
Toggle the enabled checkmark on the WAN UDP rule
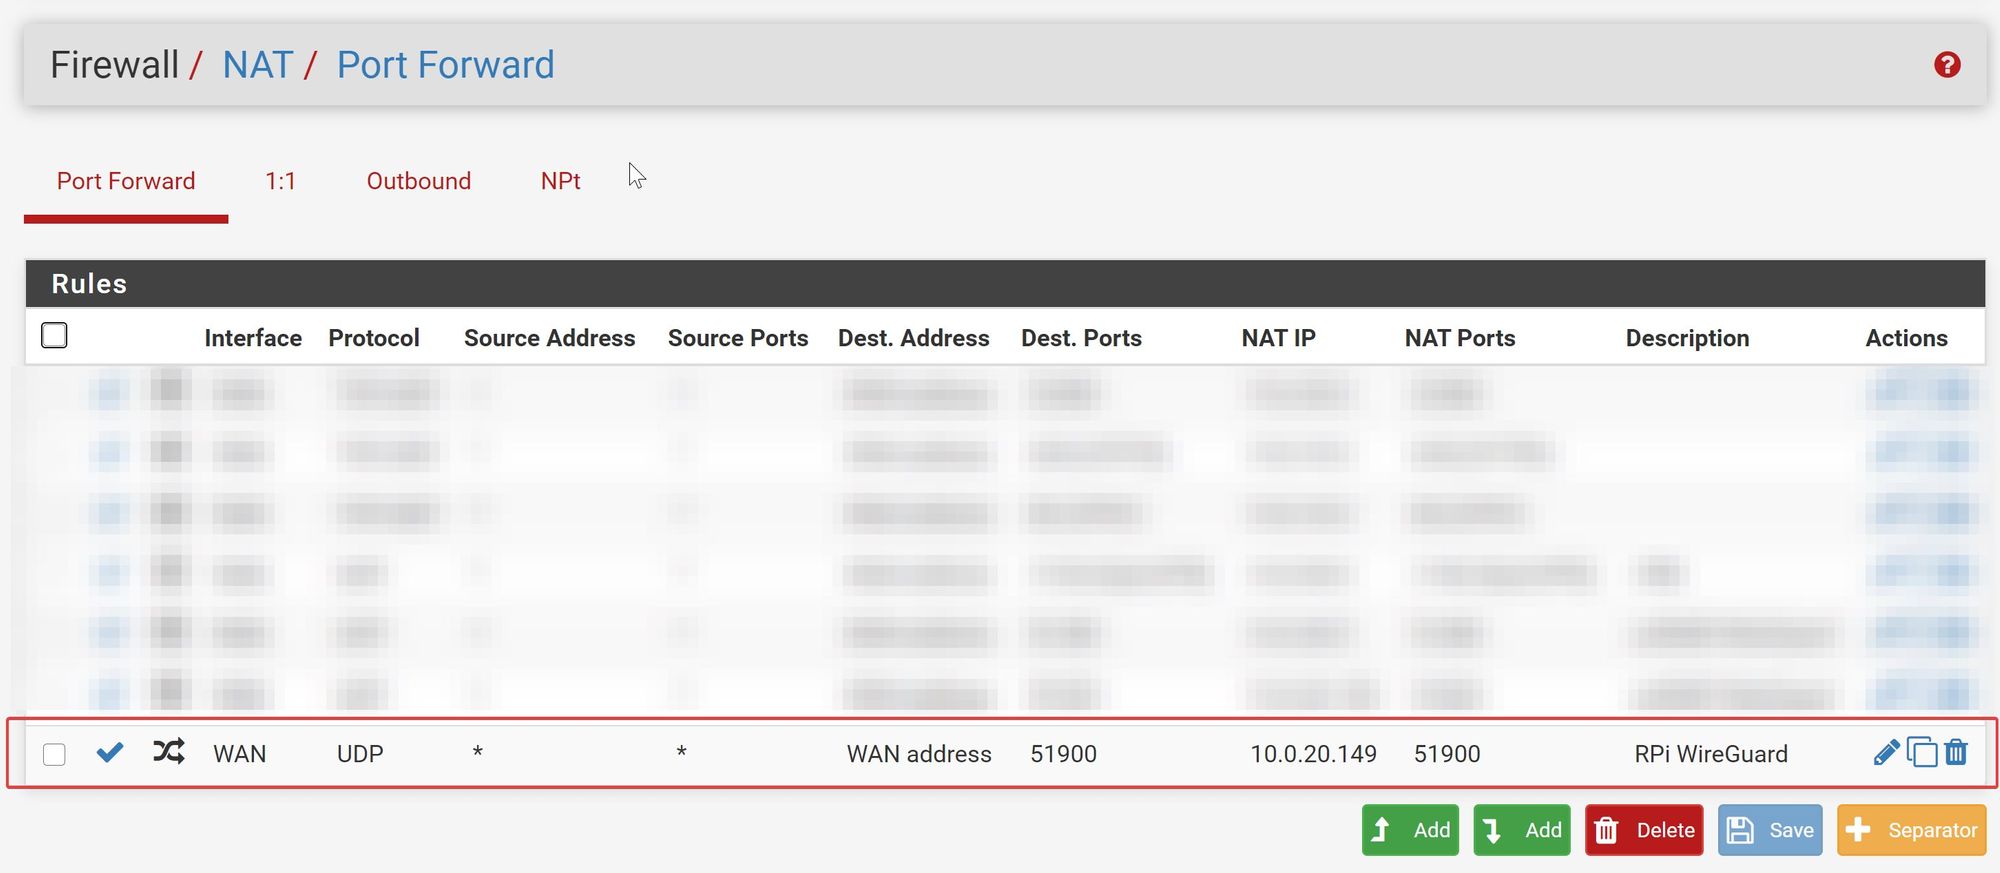(110, 752)
